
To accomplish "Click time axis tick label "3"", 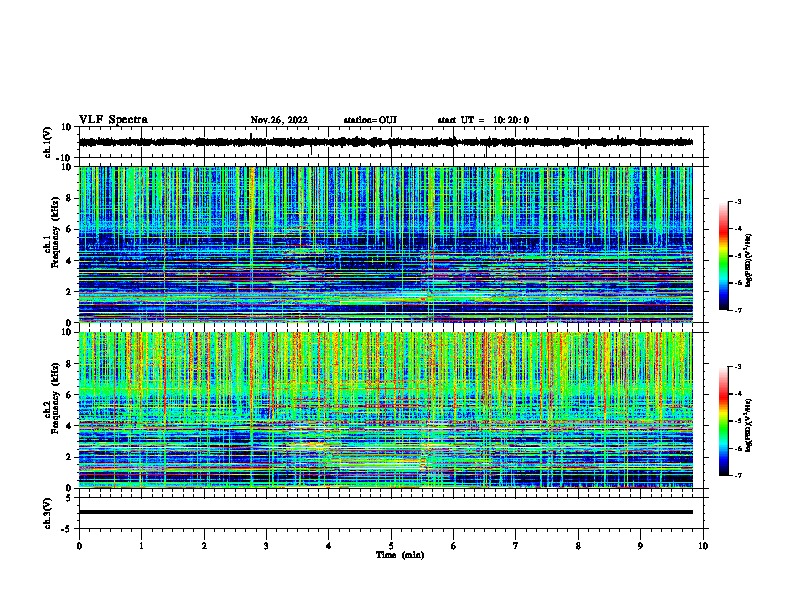I will [266, 546].
